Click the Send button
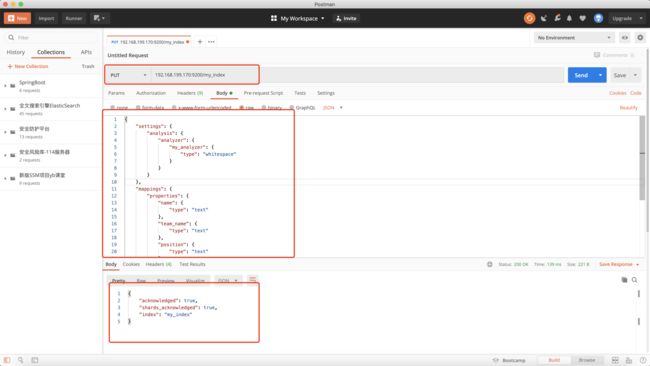This screenshot has width=650, height=366. click(581, 75)
